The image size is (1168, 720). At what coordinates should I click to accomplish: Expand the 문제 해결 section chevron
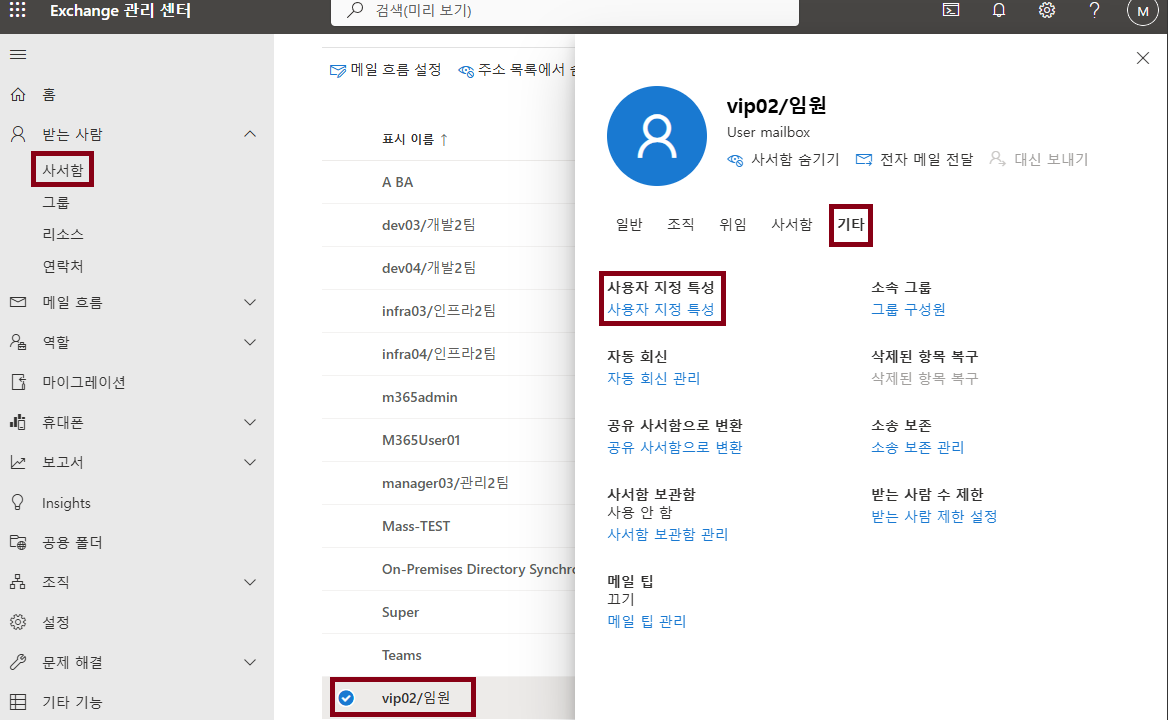tap(250, 662)
